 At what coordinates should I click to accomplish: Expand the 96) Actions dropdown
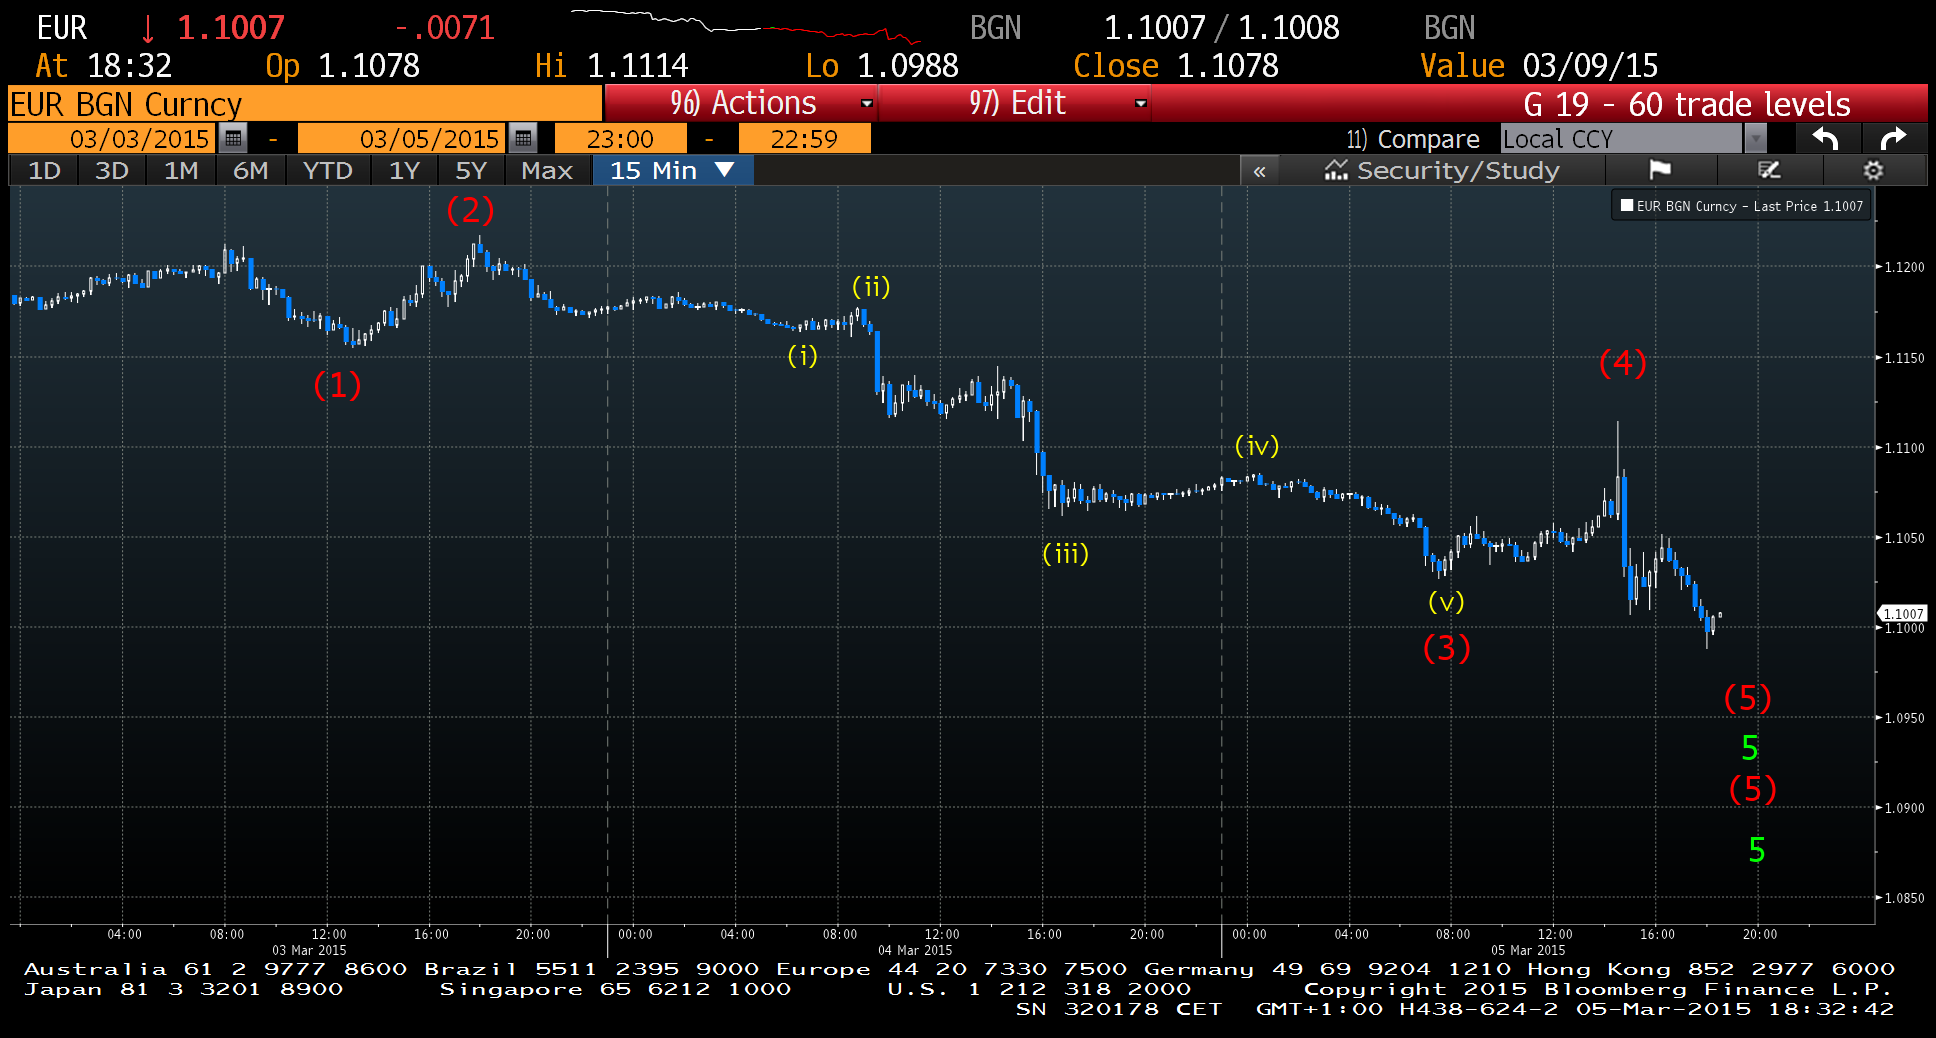pos(866,103)
